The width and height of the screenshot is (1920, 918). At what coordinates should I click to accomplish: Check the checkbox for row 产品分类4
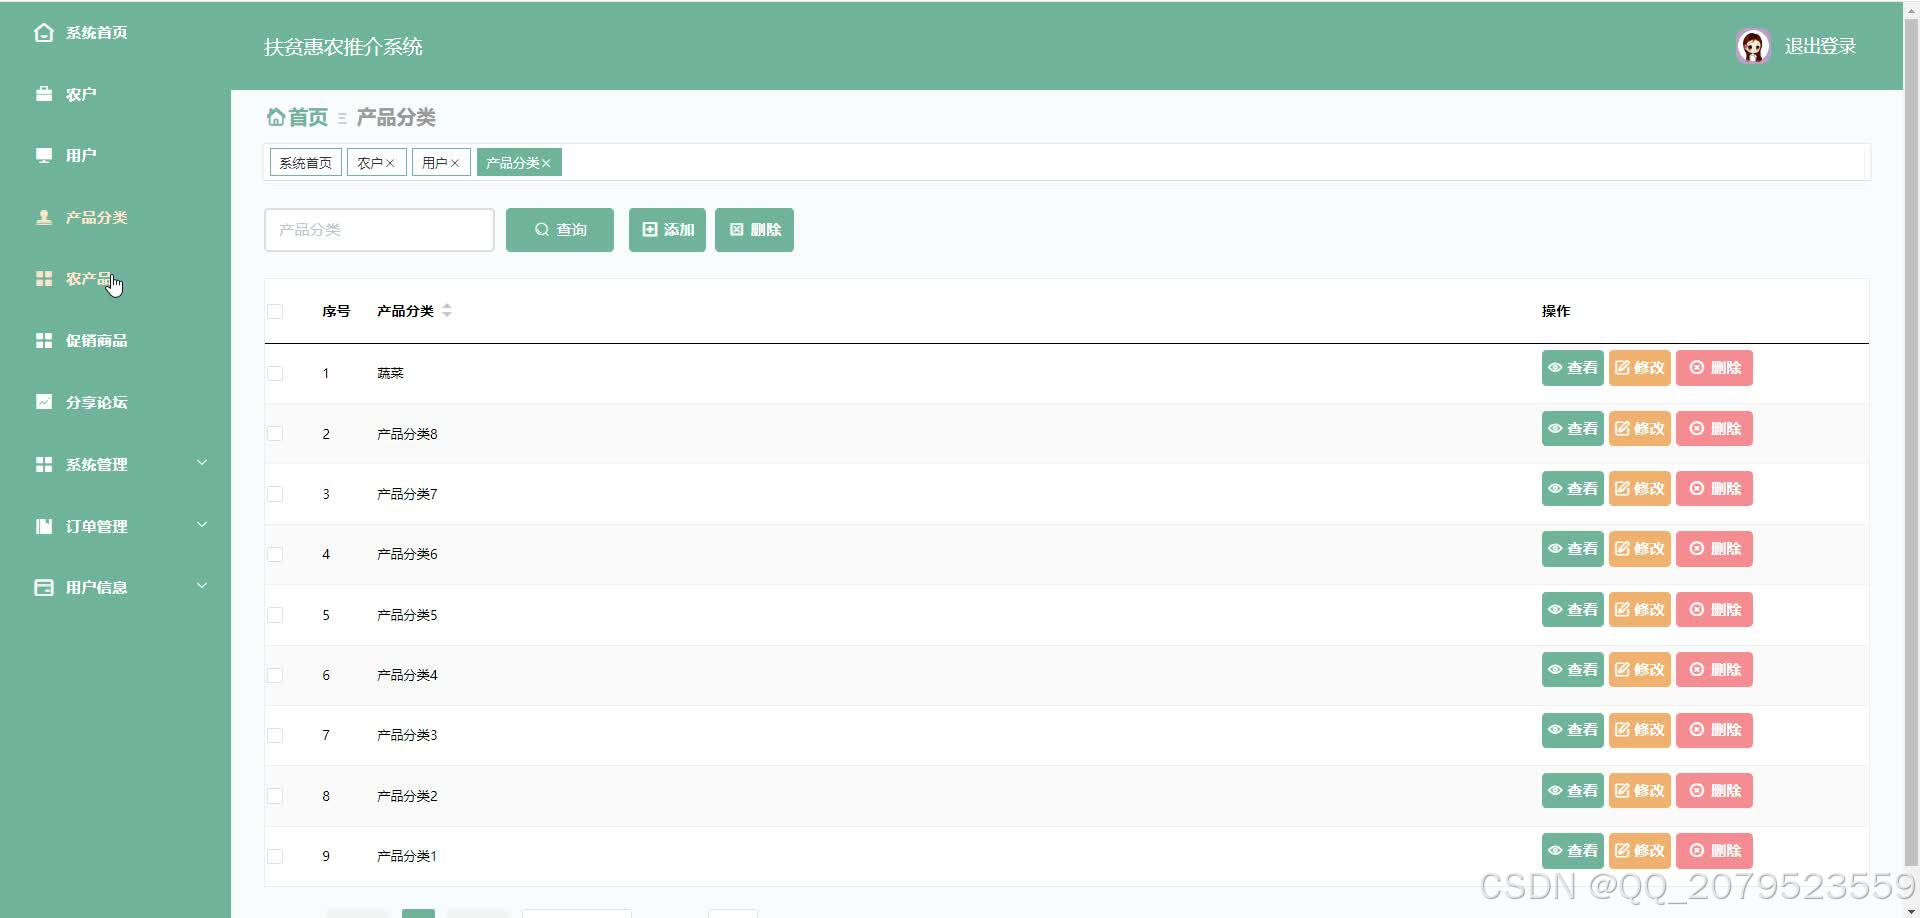275,675
